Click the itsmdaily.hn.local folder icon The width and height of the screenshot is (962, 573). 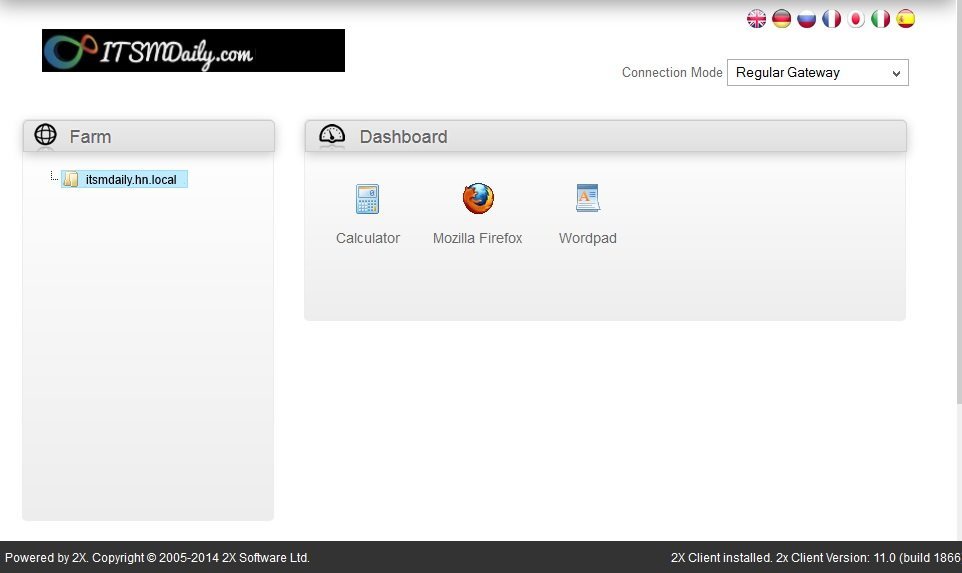pos(71,179)
